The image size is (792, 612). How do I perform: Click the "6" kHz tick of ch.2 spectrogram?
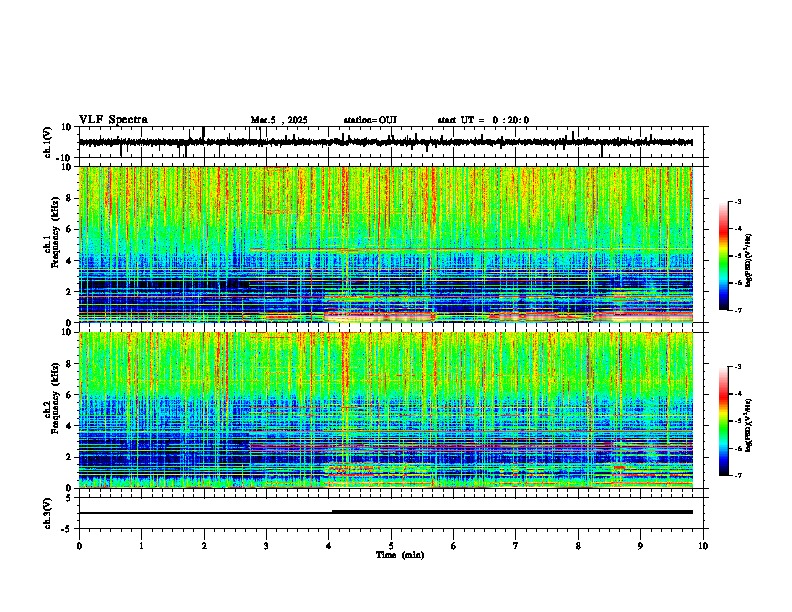coord(69,395)
